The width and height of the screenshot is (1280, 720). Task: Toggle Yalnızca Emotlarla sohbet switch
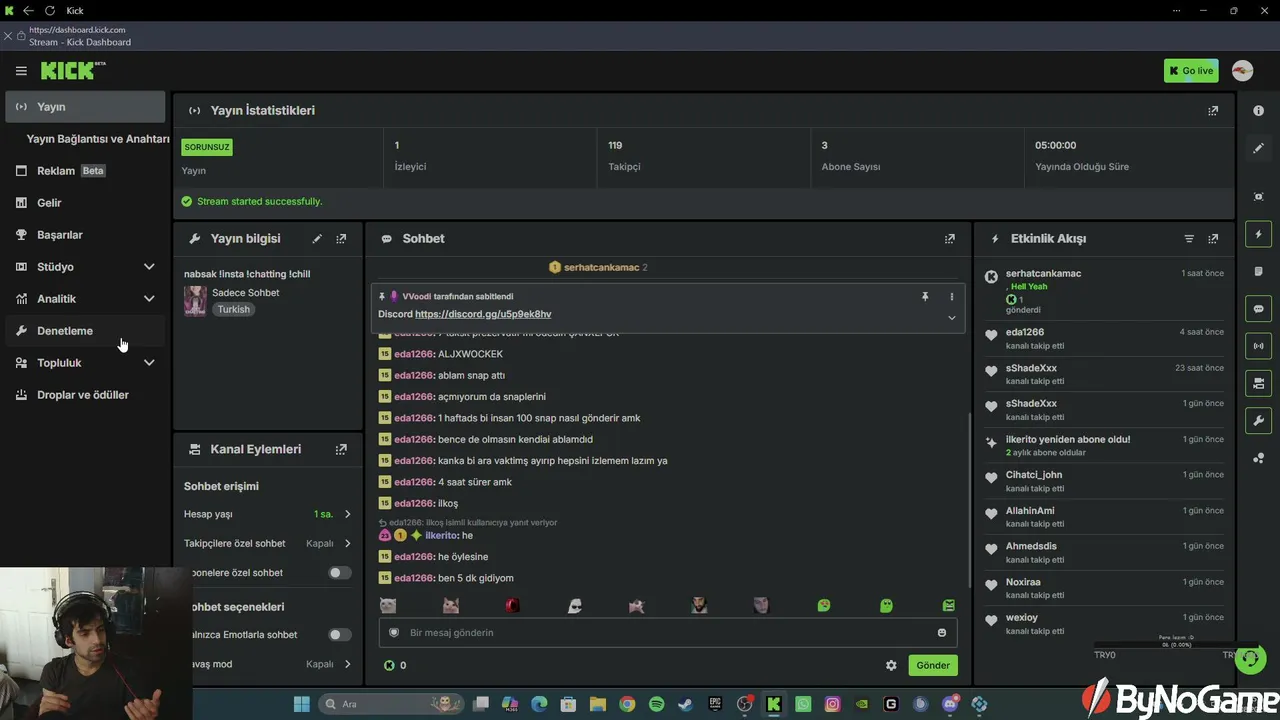[x=340, y=635]
